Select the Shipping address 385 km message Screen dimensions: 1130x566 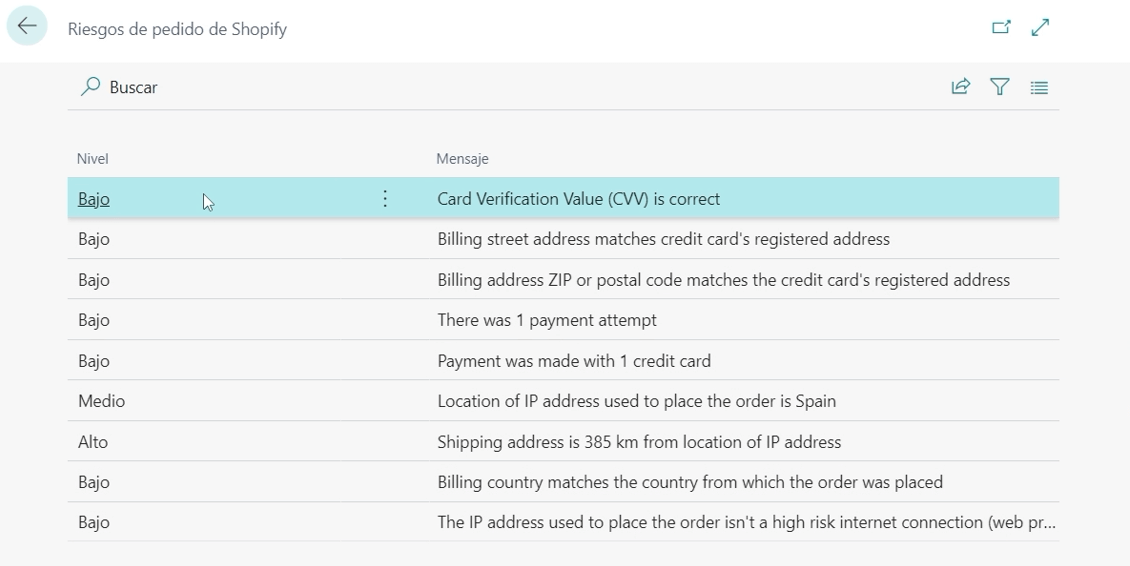click(639, 442)
